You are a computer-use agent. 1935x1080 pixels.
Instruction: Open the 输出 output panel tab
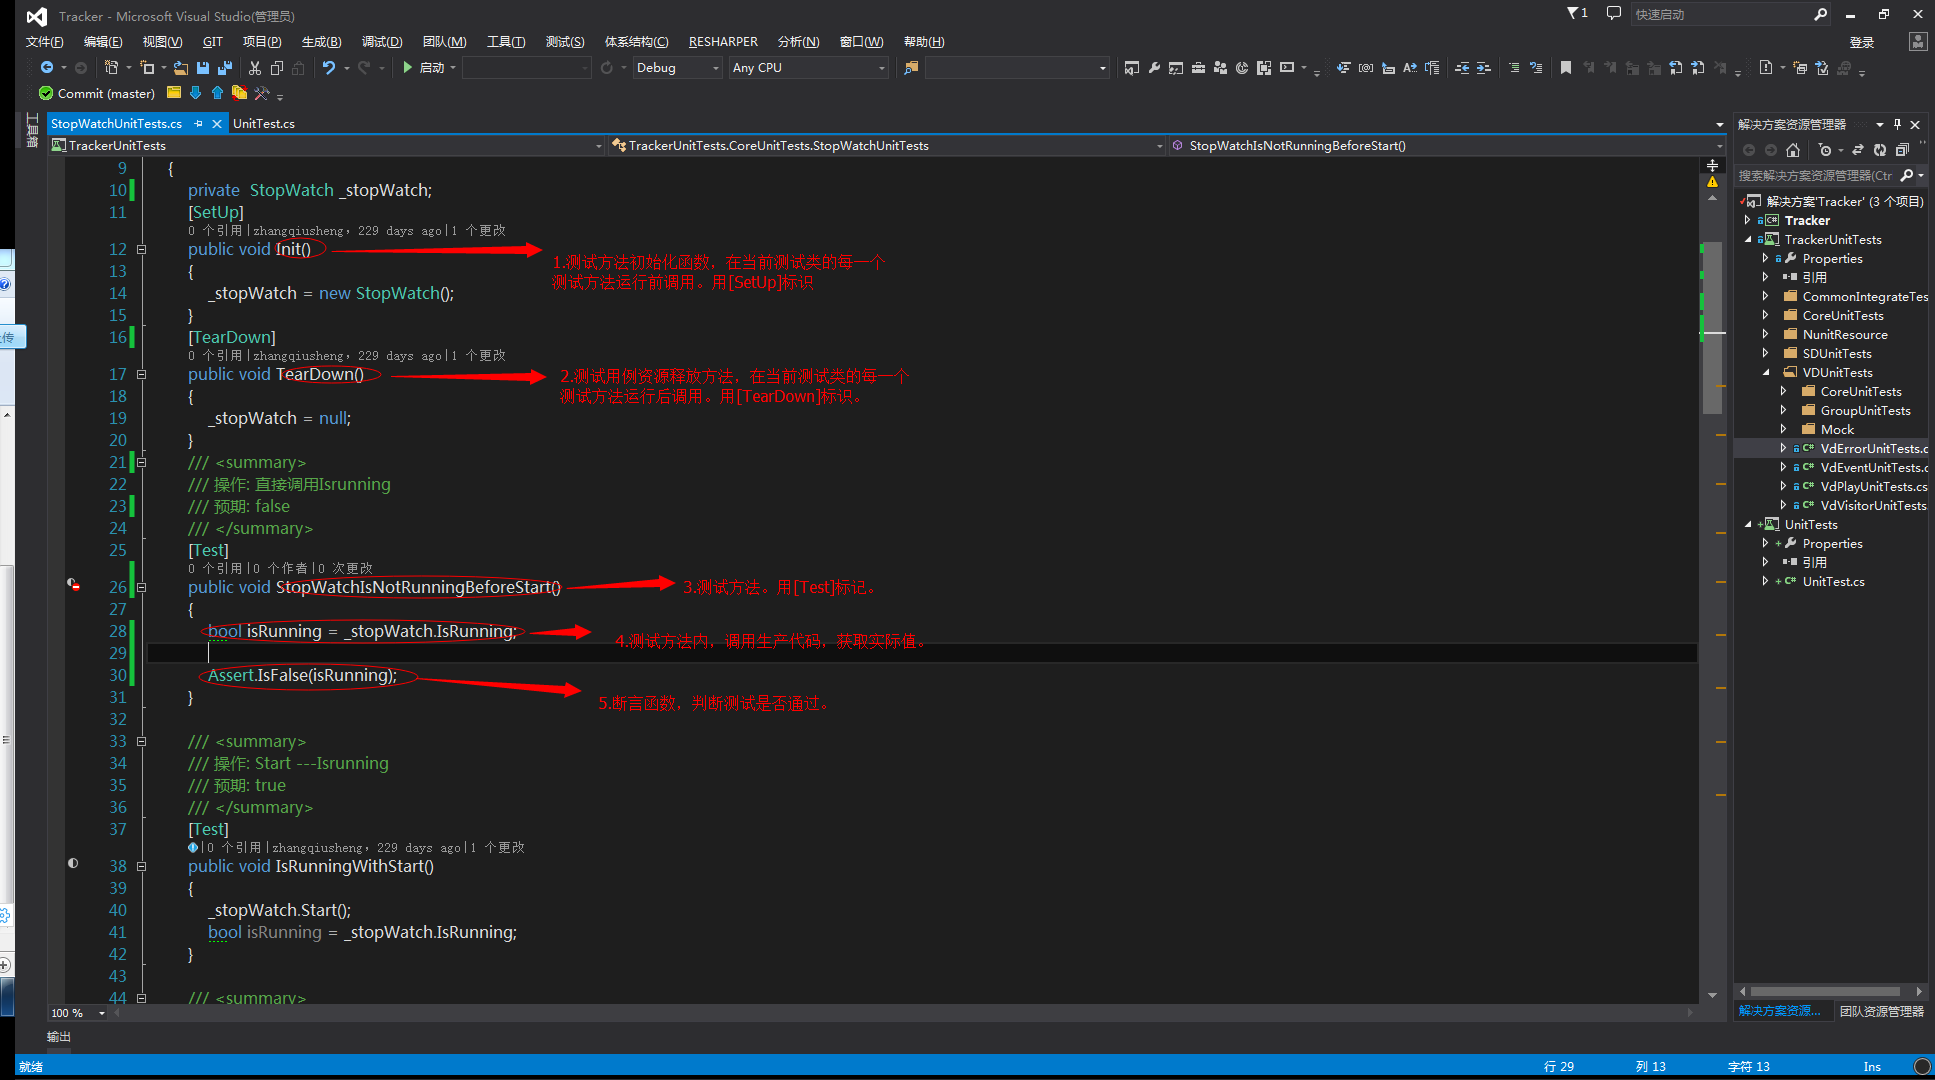59,1037
